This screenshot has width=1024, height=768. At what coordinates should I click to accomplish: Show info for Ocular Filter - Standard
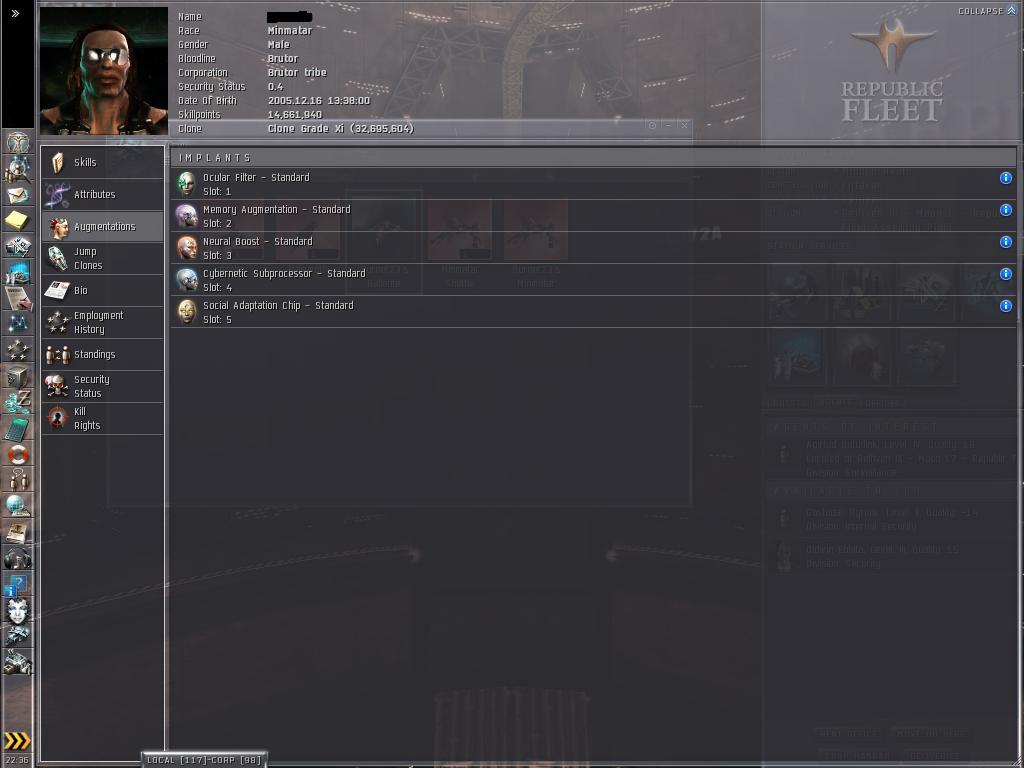pos(1006,178)
